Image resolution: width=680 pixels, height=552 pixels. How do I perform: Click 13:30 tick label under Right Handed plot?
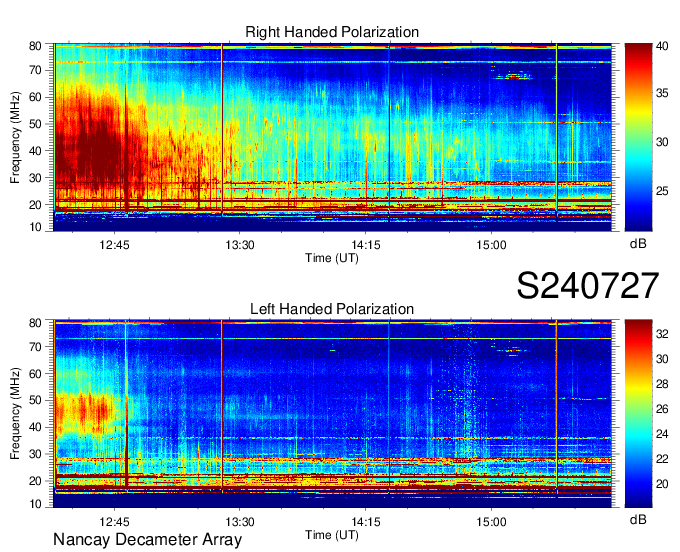point(240,245)
